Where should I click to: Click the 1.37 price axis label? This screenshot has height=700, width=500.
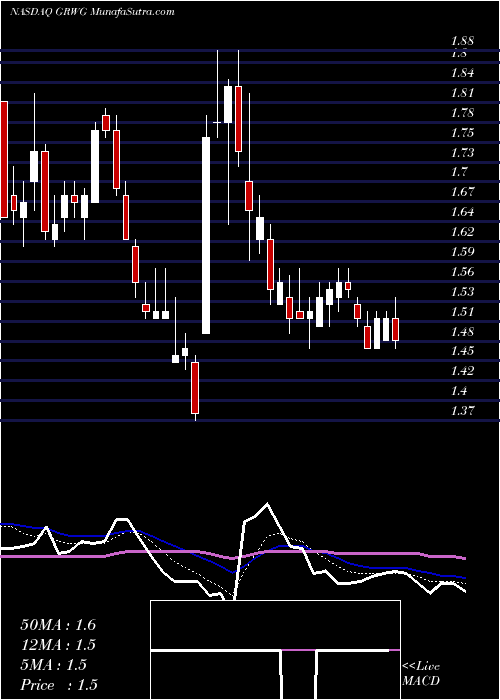coord(462,410)
